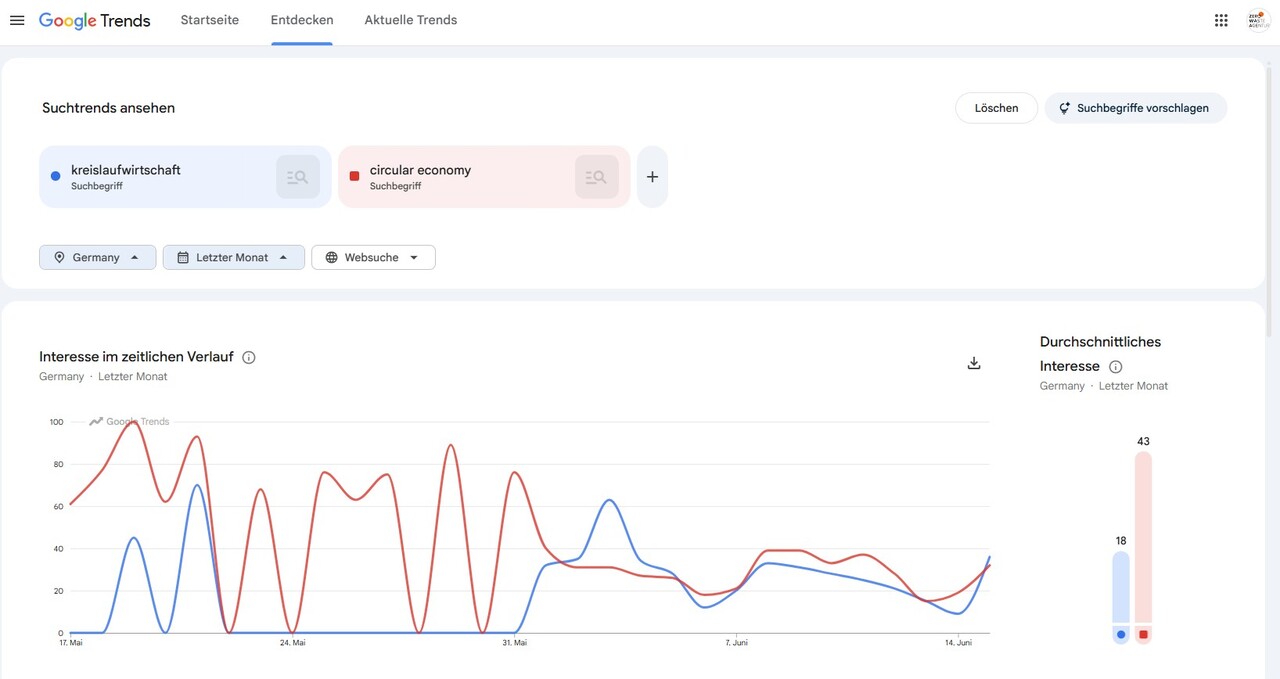Open search options for circular economy term
1280x679 pixels.
pyautogui.click(x=597, y=177)
